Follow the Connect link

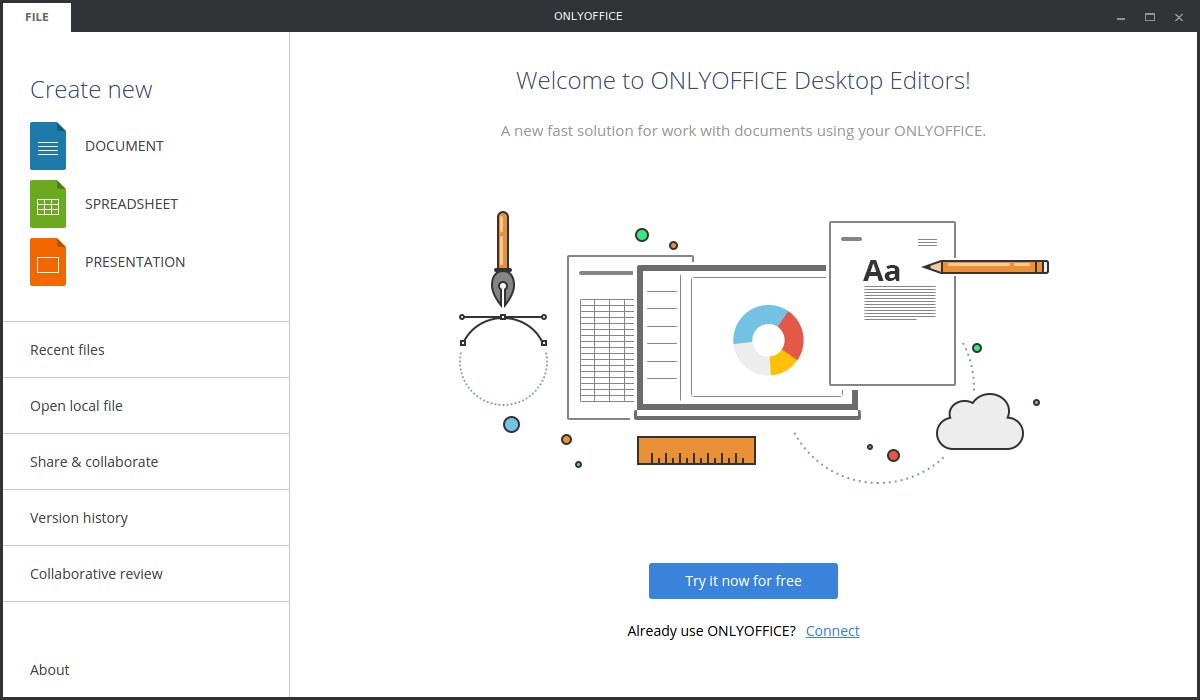pos(833,631)
